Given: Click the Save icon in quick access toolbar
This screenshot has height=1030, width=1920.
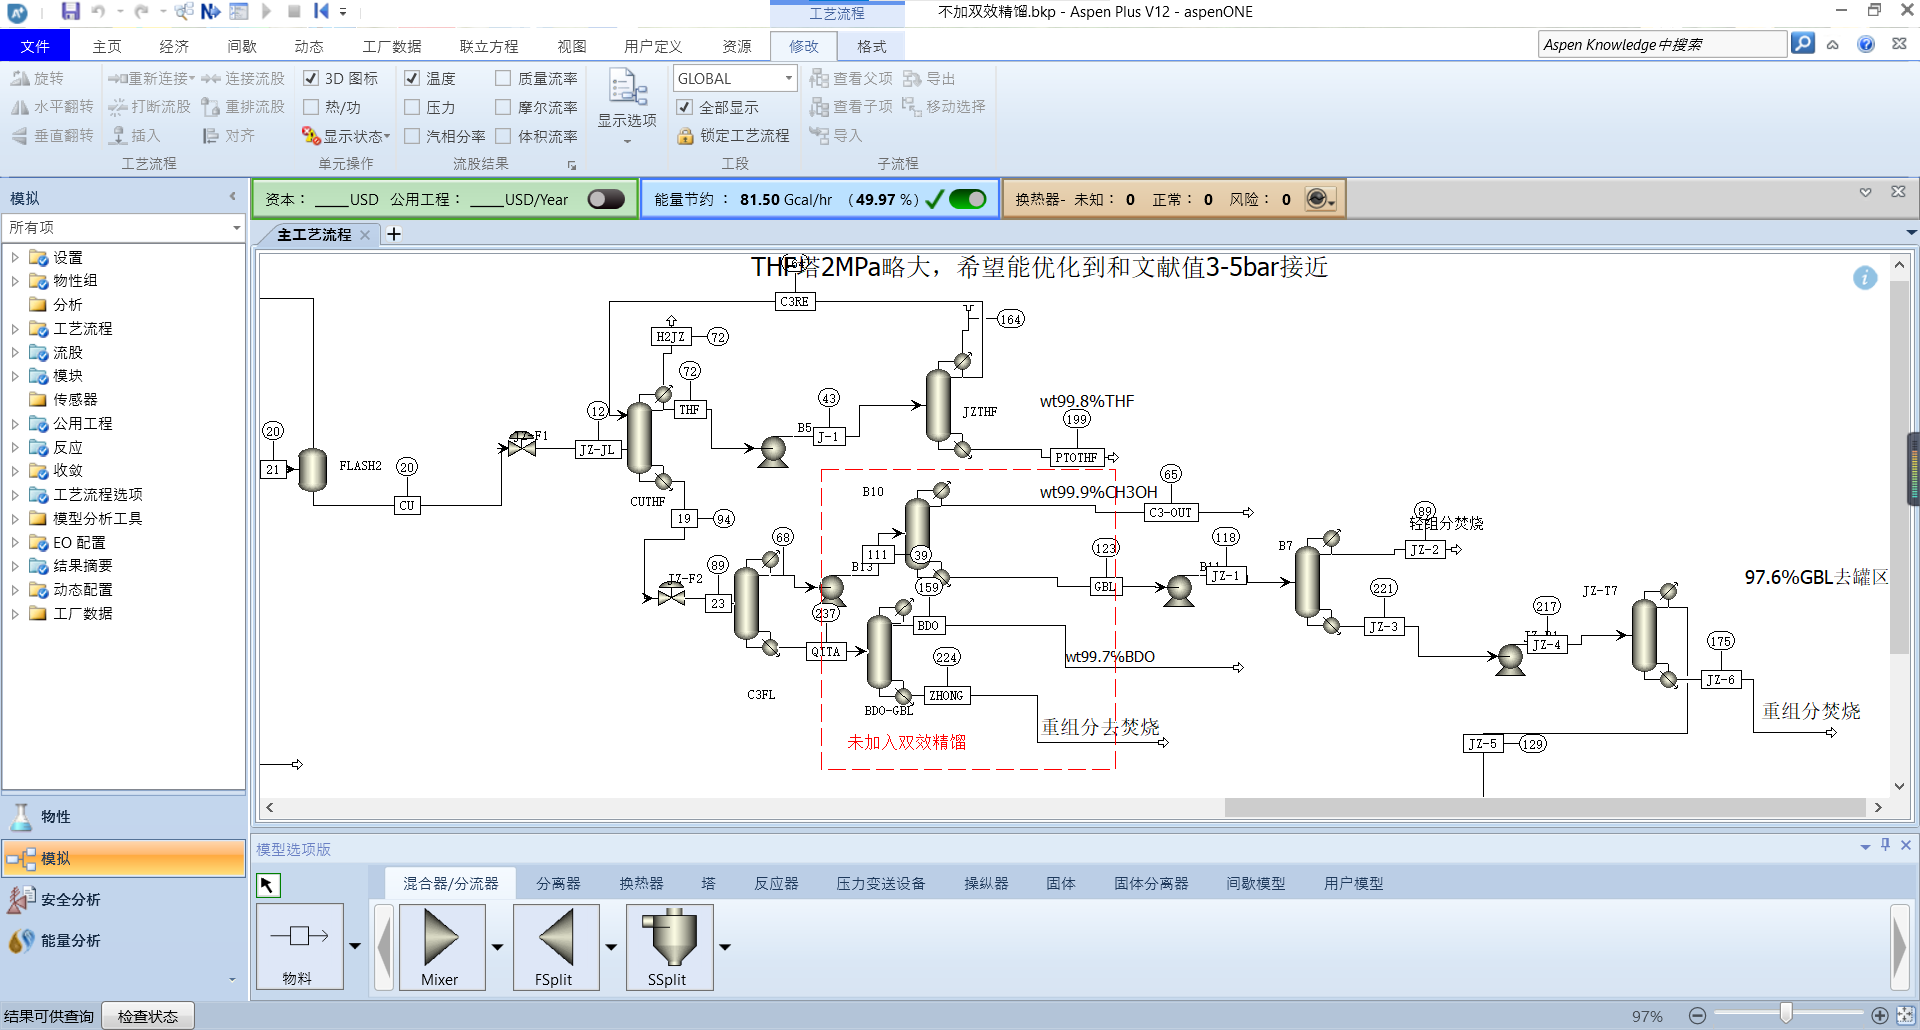Looking at the screenshot, I should click(x=70, y=11).
